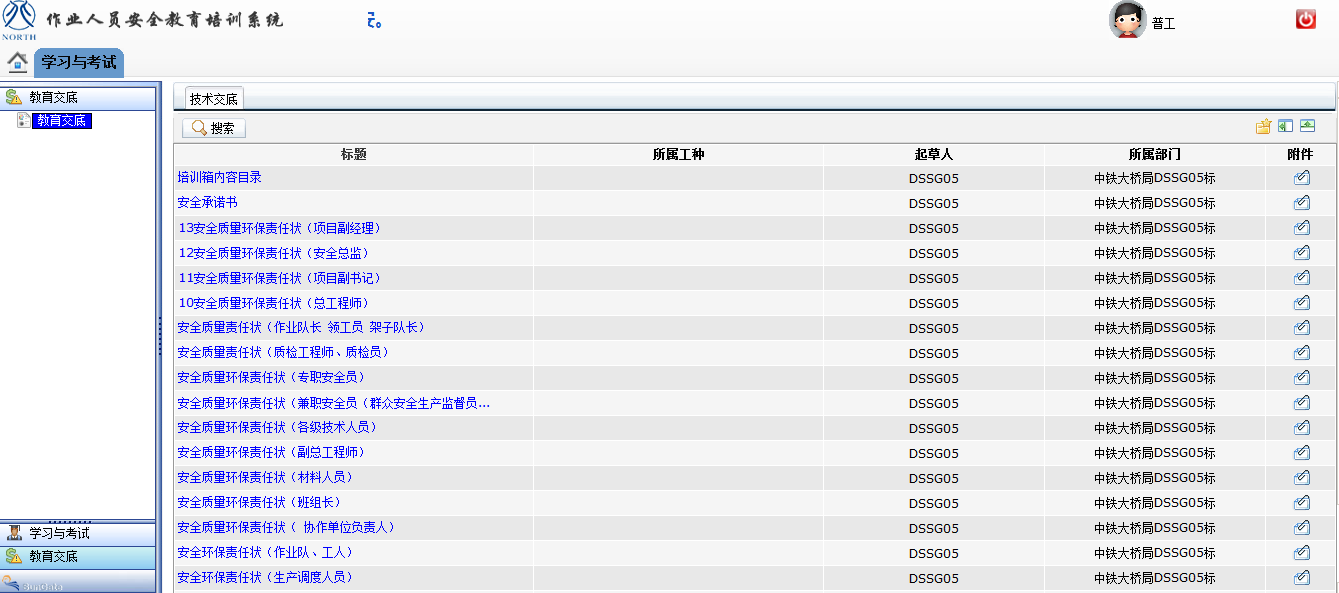Select 教育交底 tree node in sidebar
Screen dimensions: 1339x593
pyautogui.click(x=61, y=121)
